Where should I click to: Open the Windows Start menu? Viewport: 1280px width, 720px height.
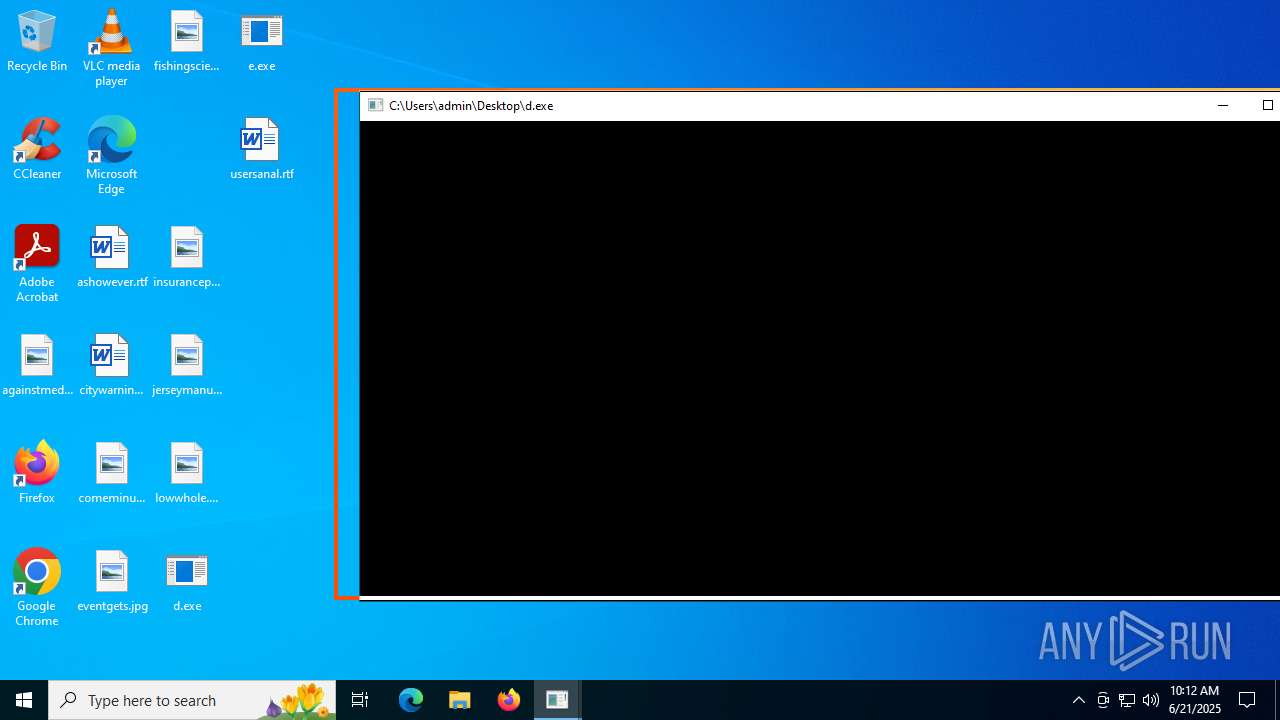click(x=24, y=700)
